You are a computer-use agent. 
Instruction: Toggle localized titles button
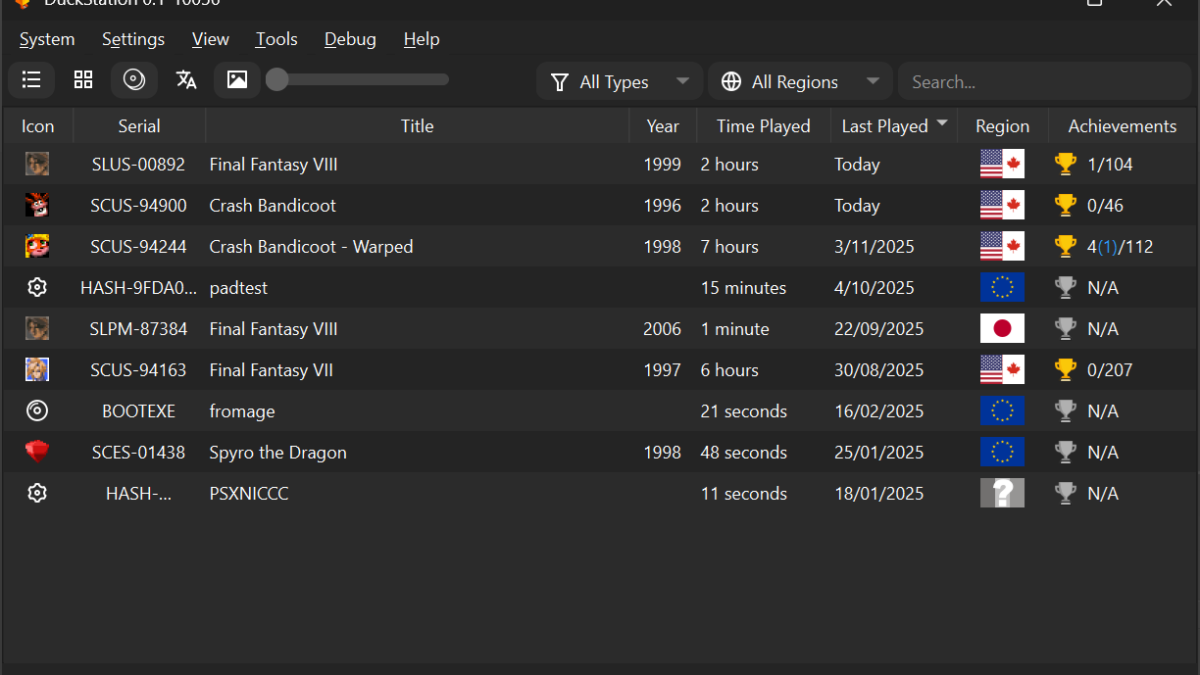point(186,80)
